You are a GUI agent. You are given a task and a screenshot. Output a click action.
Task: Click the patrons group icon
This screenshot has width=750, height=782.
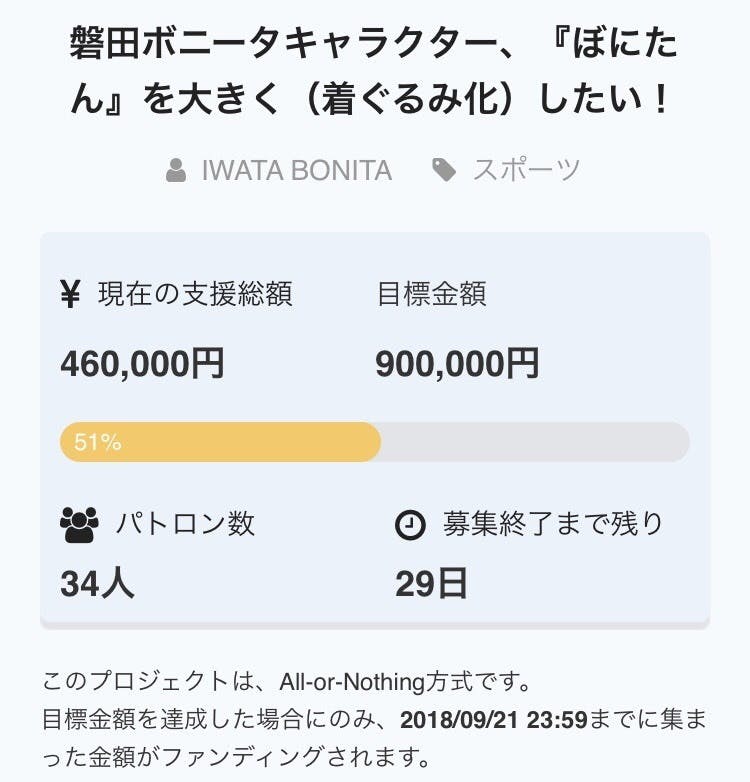[x=80, y=524]
